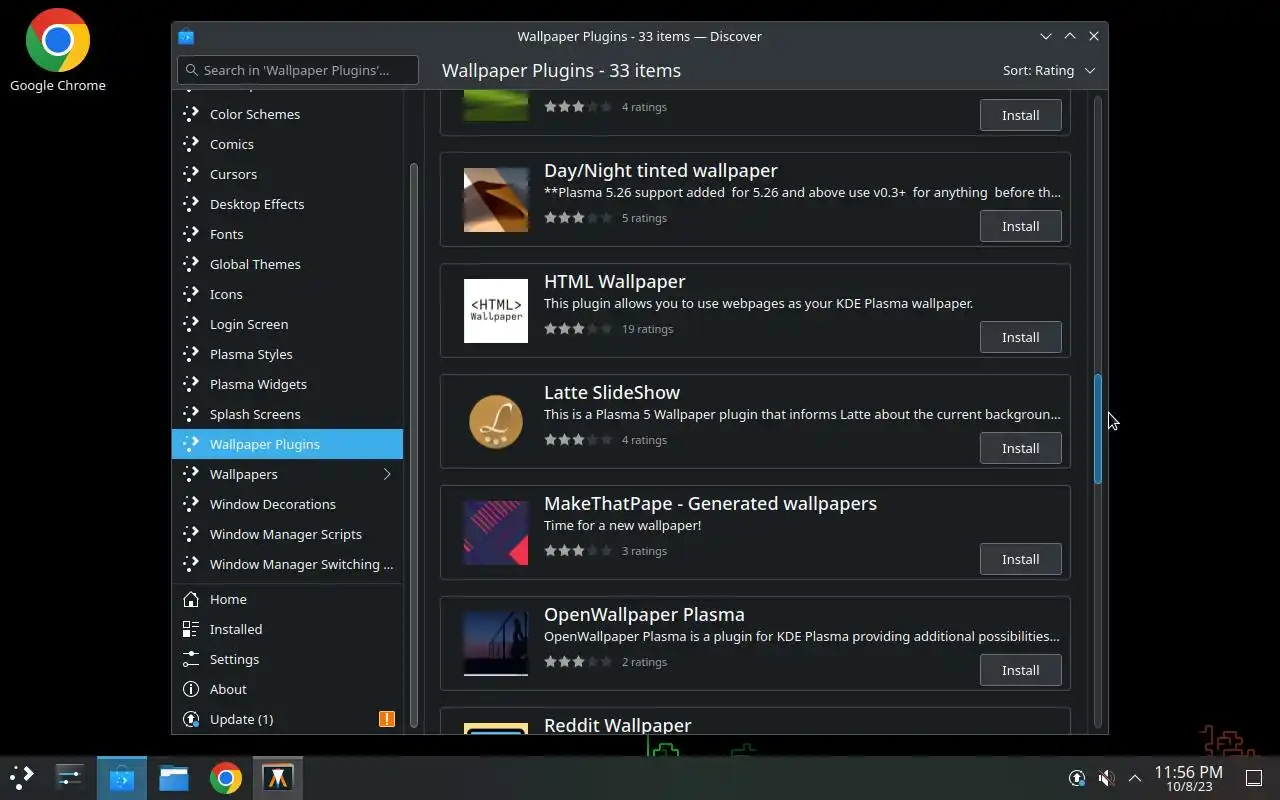This screenshot has height=800, width=1280.
Task: Open the MakeThatPape thumbnail
Action: [496, 533]
